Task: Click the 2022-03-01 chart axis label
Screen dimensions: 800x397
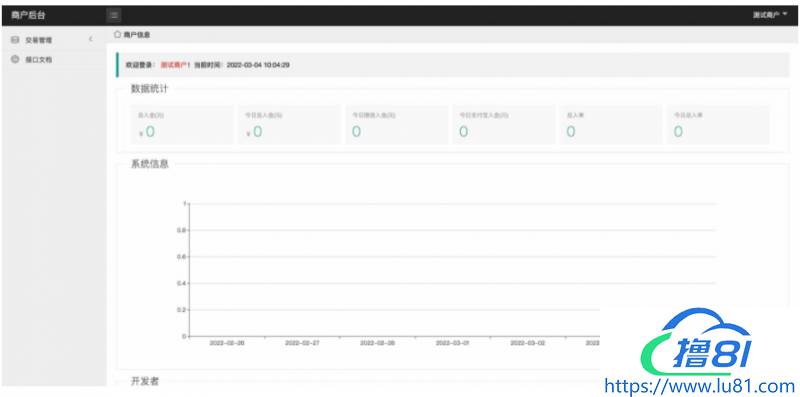Action: (452, 343)
